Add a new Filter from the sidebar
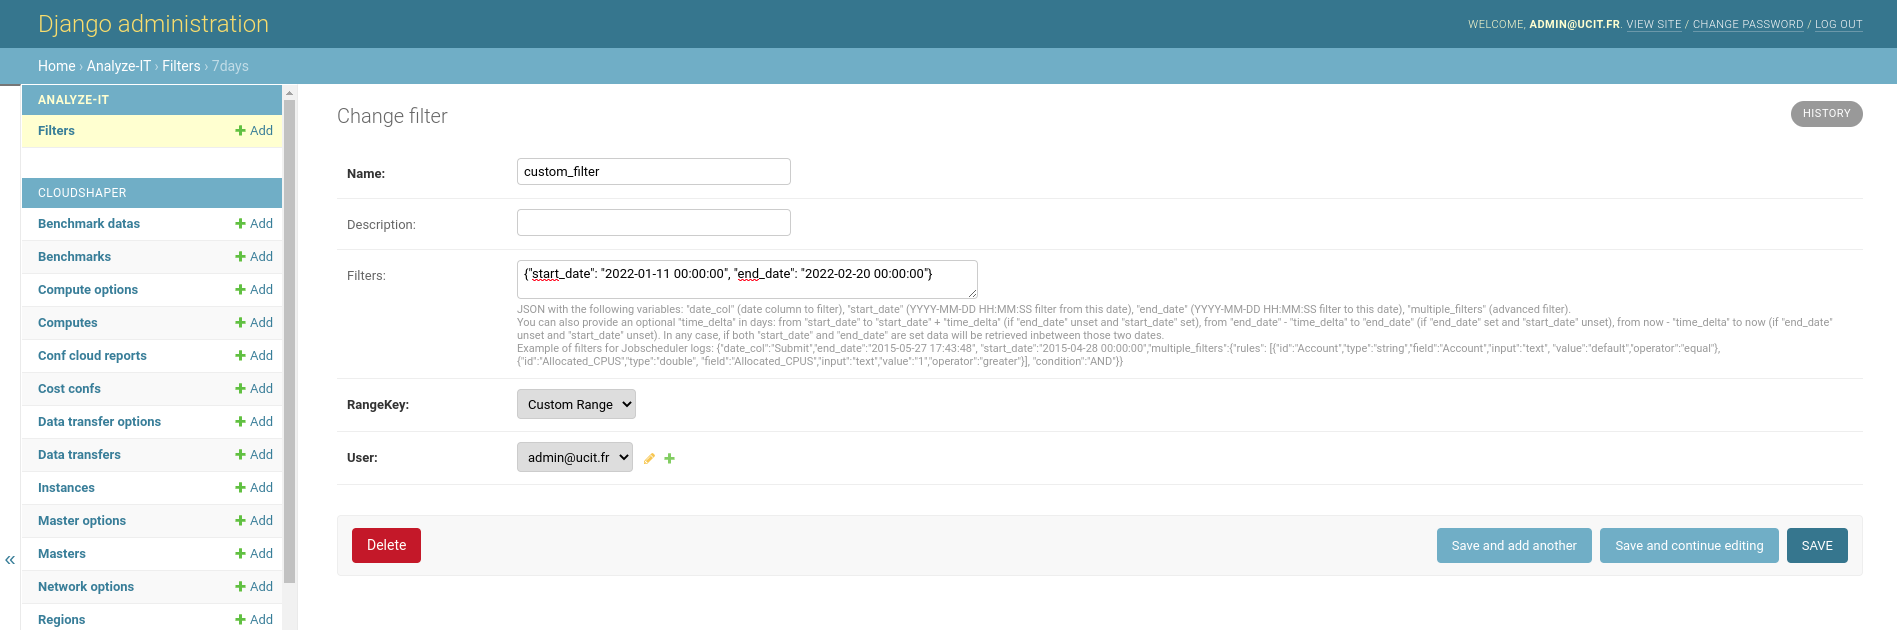Image resolution: width=1897 pixels, height=630 pixels. coord(254,131)
